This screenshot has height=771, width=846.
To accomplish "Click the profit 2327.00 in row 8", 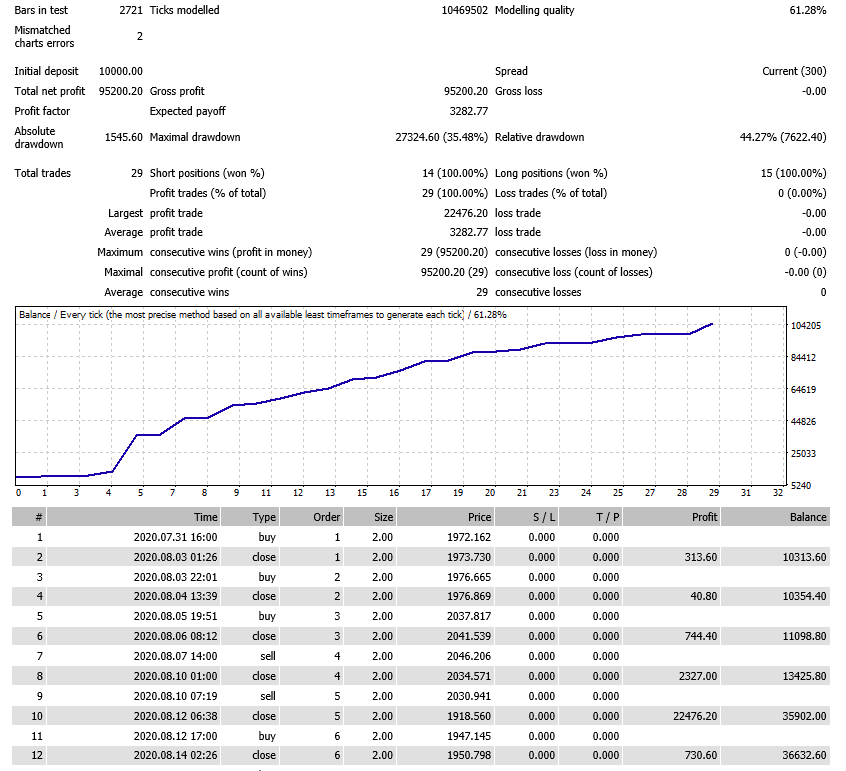I will [698, 676].
